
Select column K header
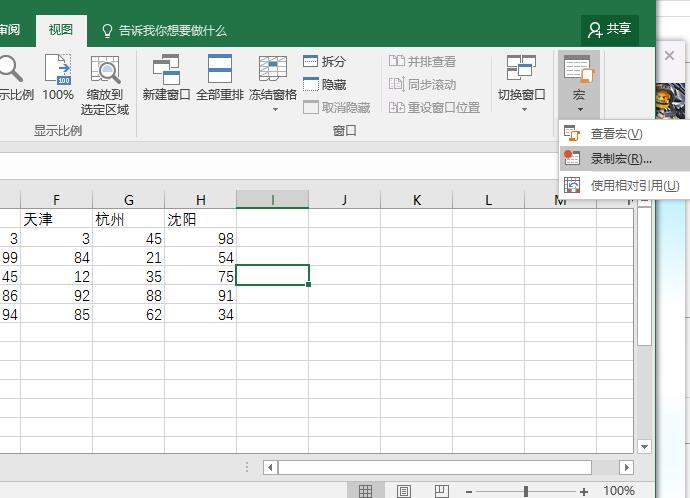417,200
